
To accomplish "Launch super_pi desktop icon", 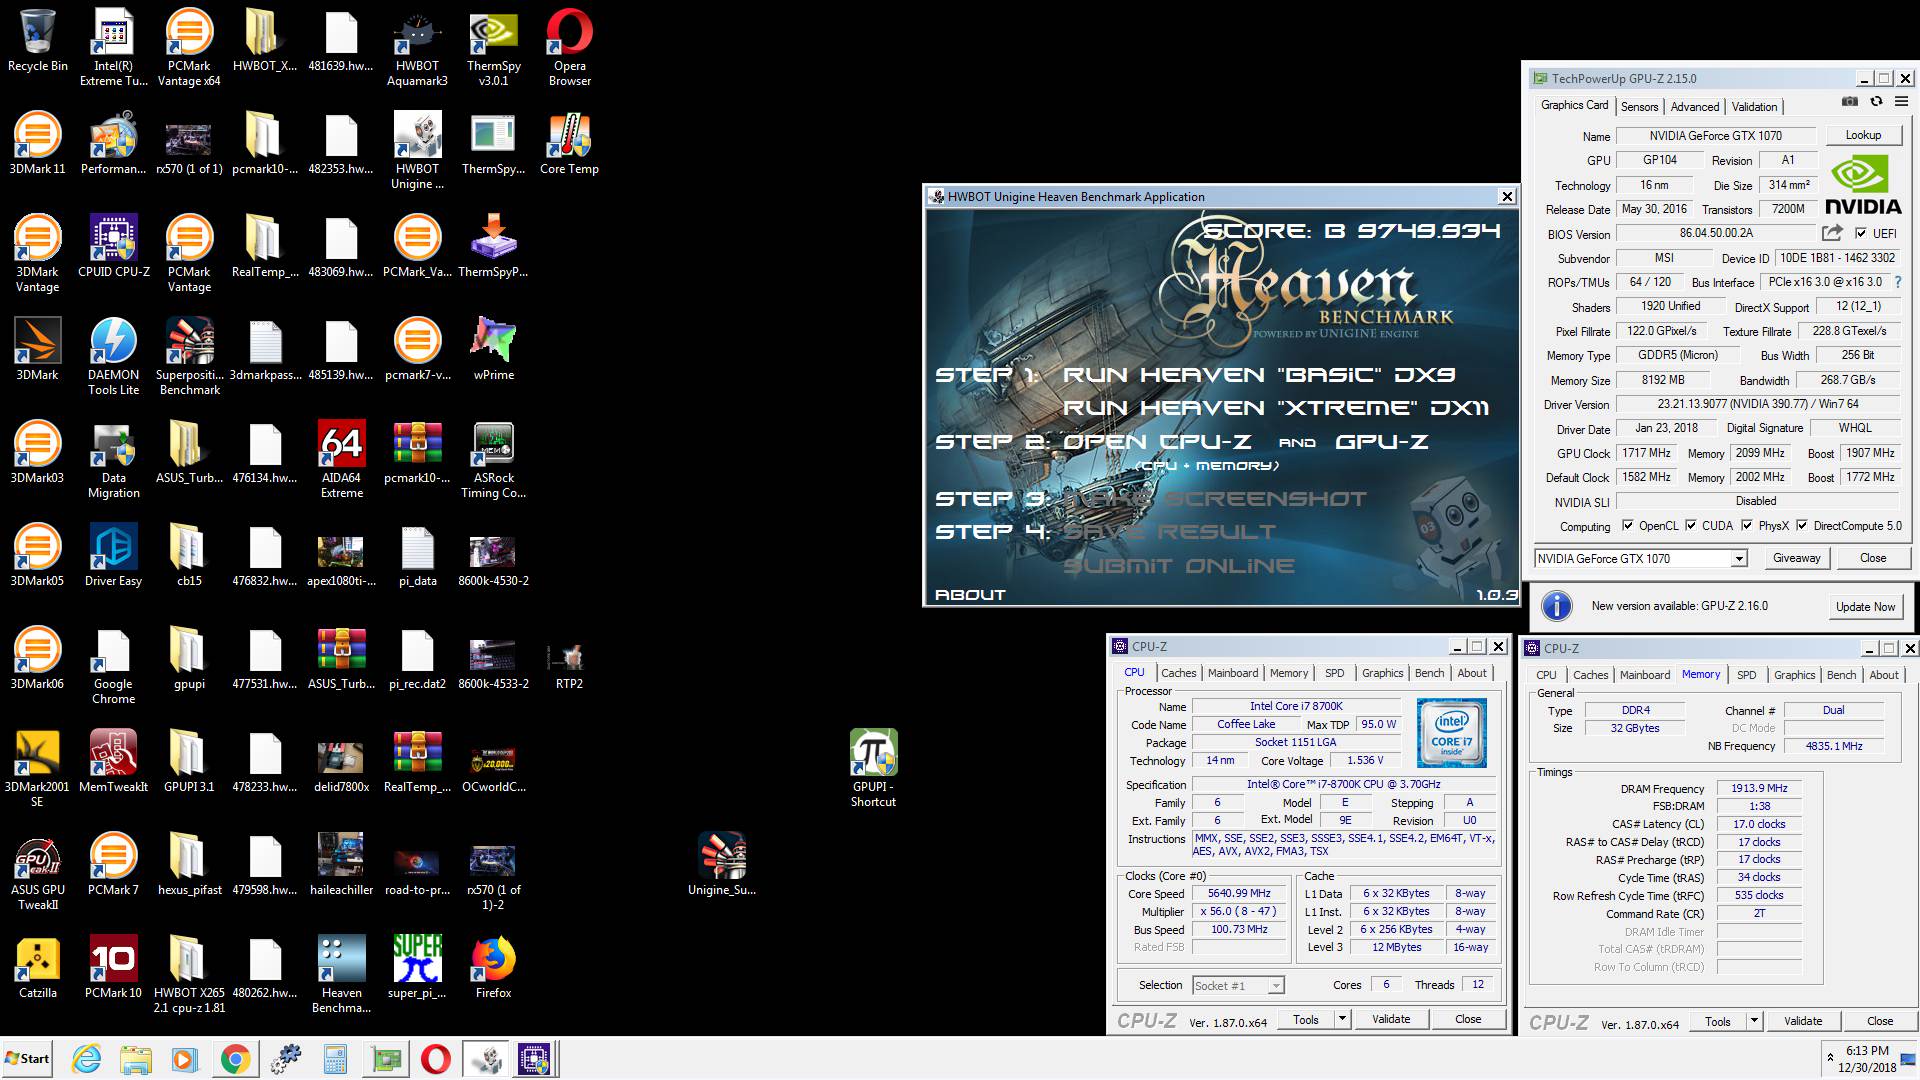I will (x=417, y=967).
